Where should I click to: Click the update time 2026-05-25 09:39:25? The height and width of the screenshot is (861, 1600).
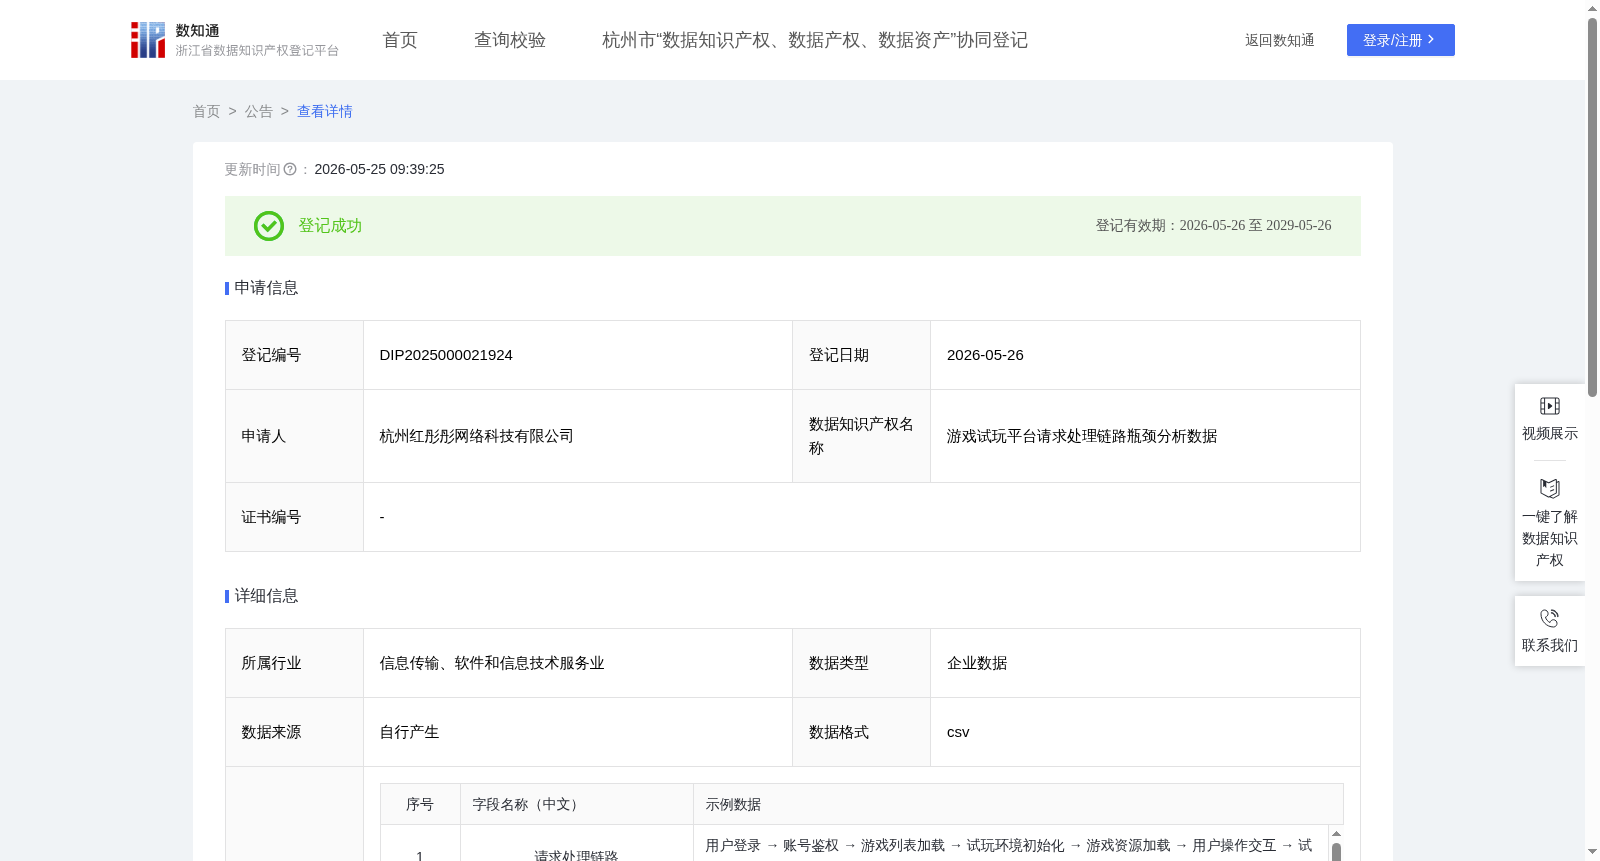point(379,170)
